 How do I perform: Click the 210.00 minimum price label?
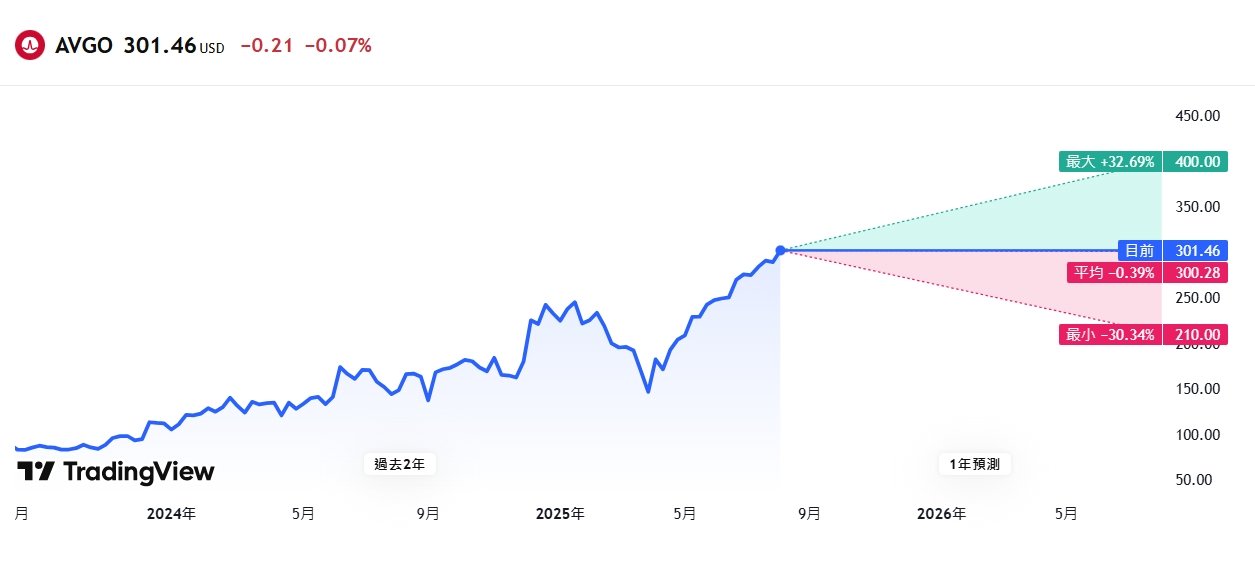point(1197,335)
